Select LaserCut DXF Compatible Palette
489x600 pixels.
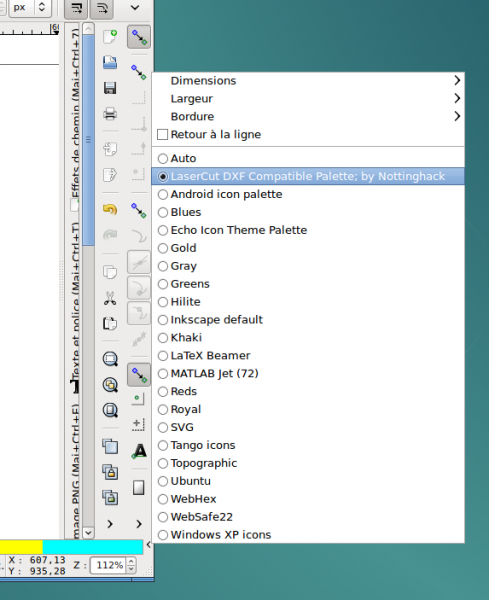coord(308,176)
